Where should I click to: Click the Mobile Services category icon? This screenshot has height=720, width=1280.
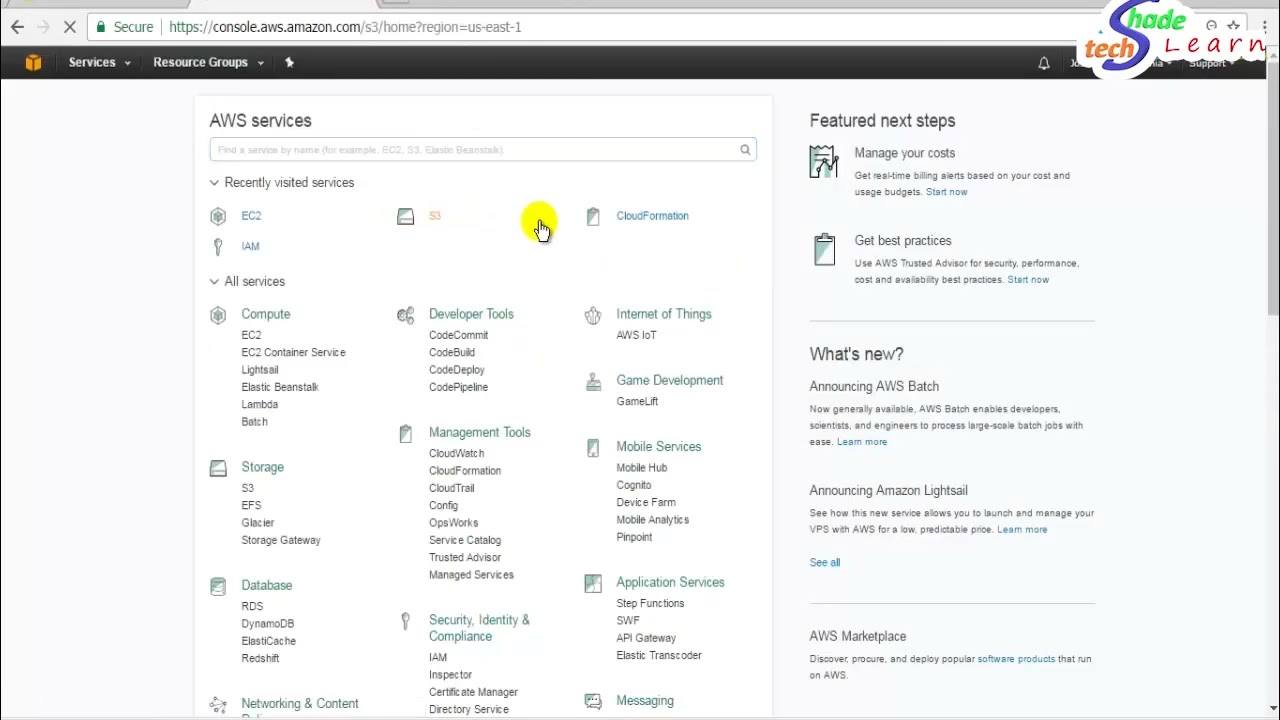pyautogui.click(x=593, y=447)
